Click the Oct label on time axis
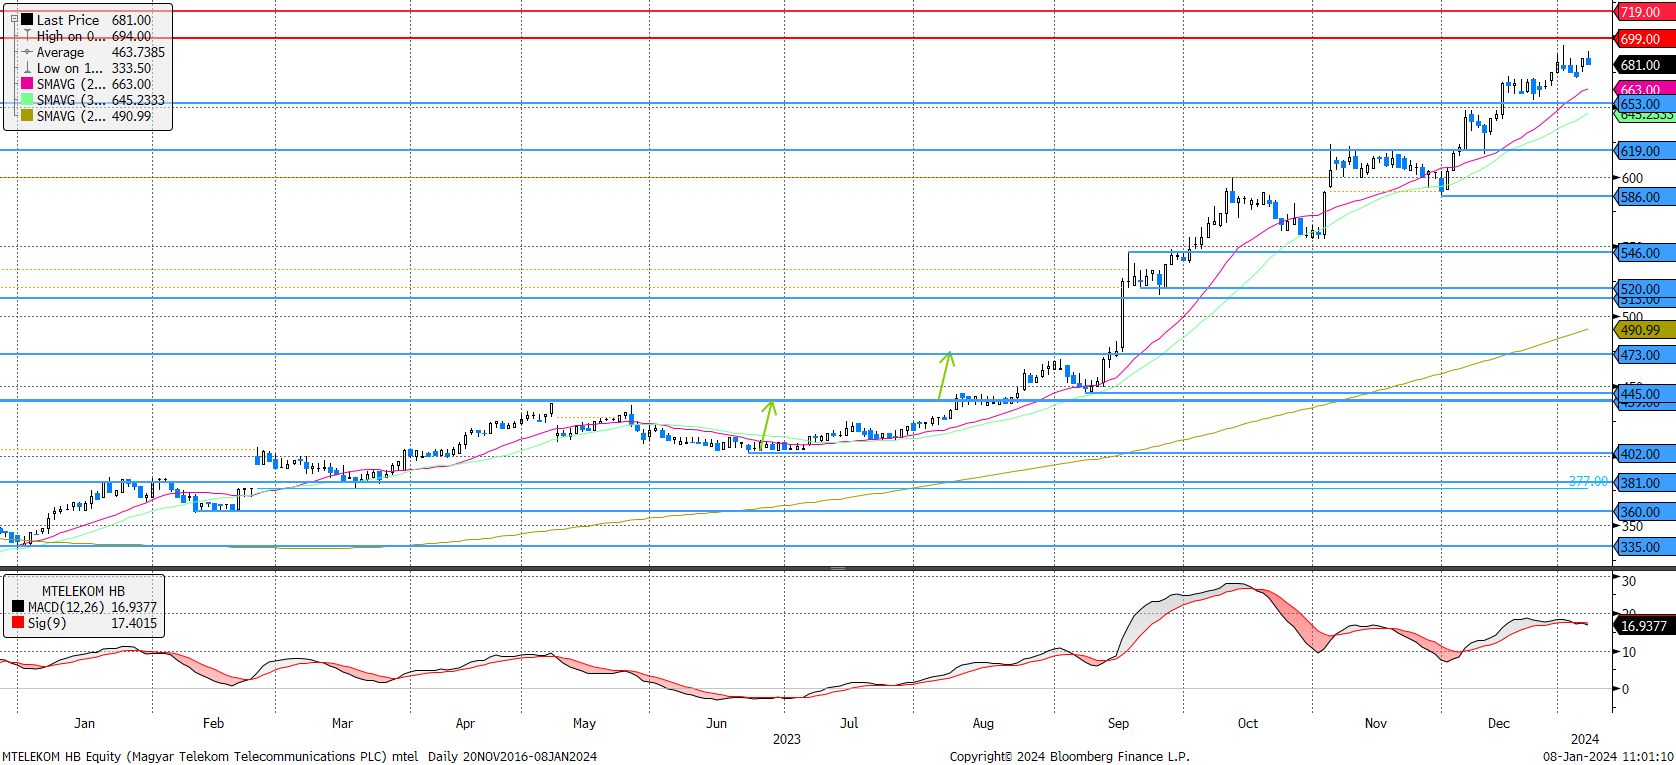Screen dimensions: 1676x765 coord(1247,723)
